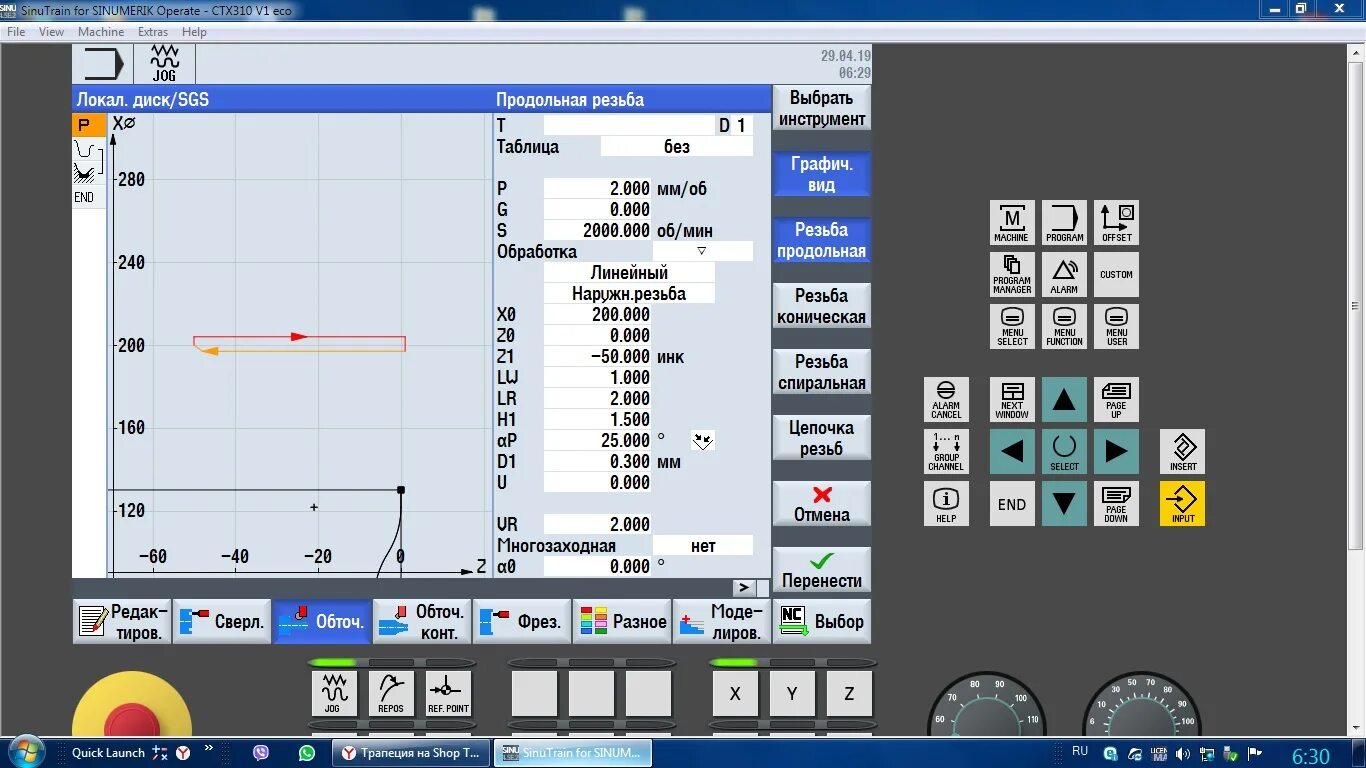This screenshot has width=1366, height=768.
Task: Click the Цепочка резьб softkey
Action: tap(821, 438)
